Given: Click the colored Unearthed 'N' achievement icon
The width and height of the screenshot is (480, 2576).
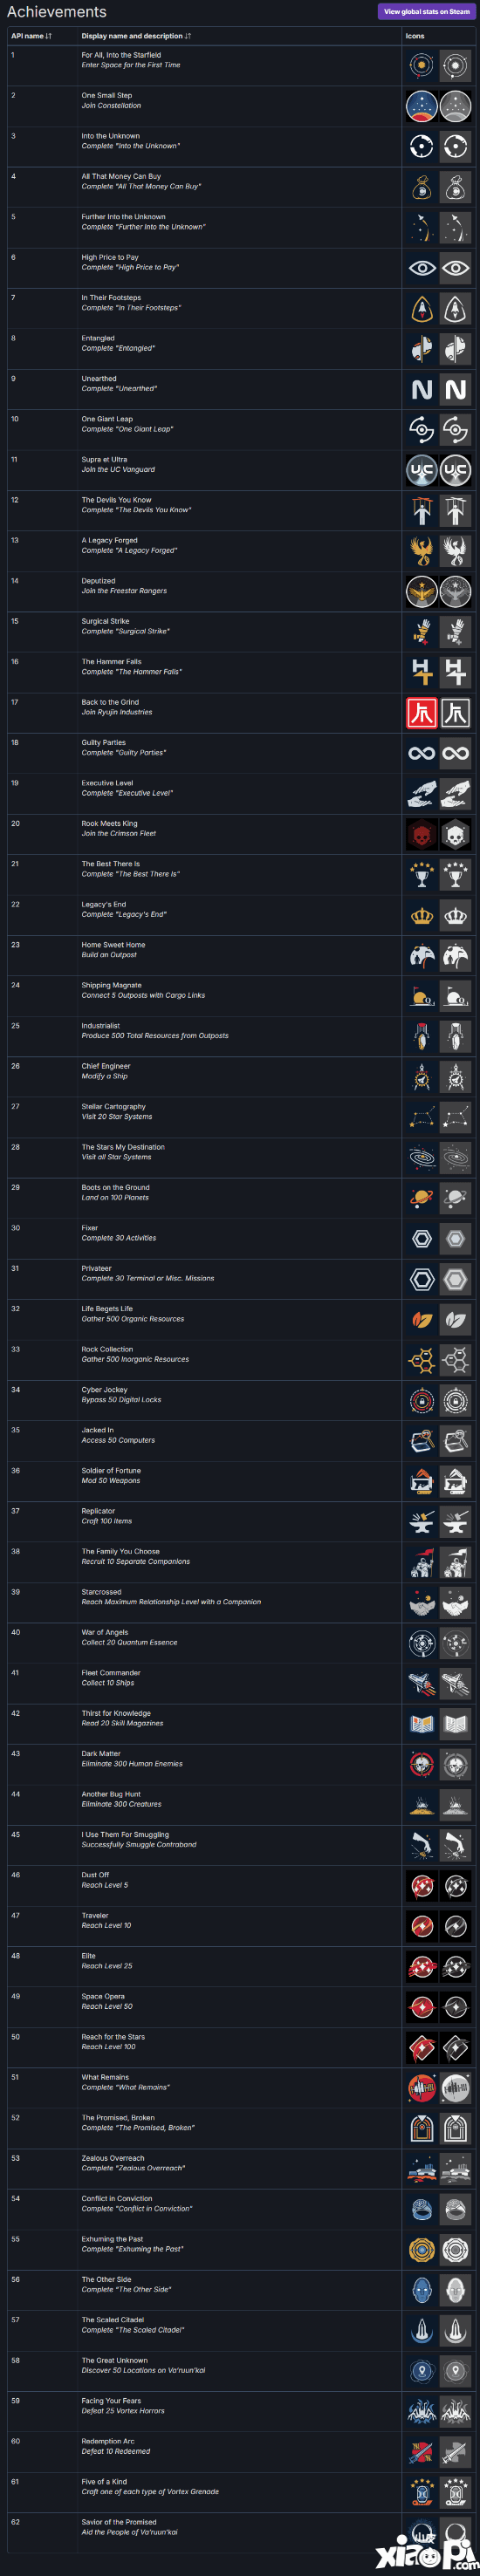Looking at the screenshot, I should click(422, 389).
